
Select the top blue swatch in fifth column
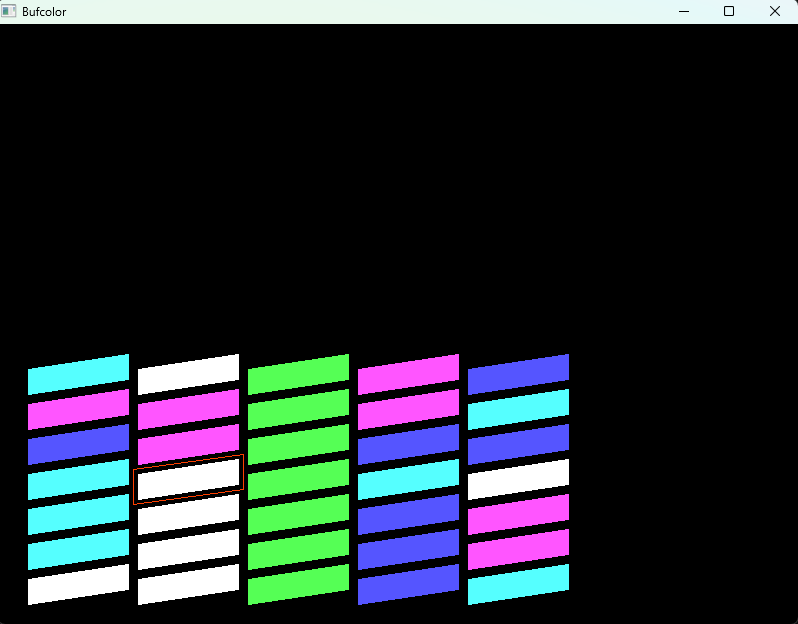coord(518,375)
